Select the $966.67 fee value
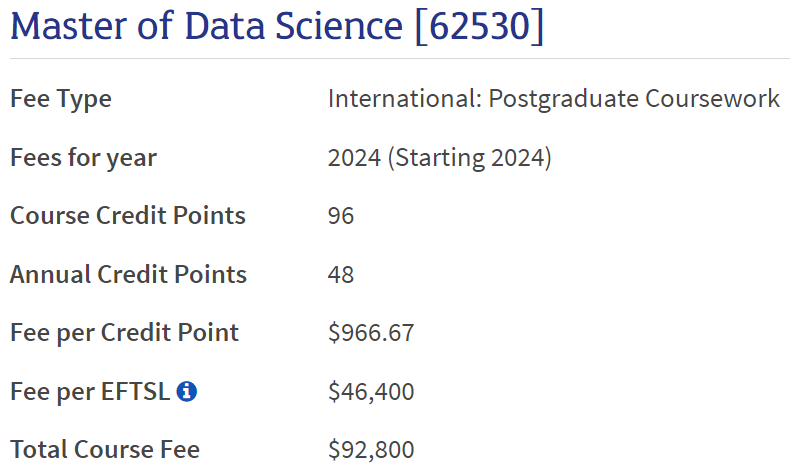The width and height of the screenshot is (790, 474). coord(371,333)
